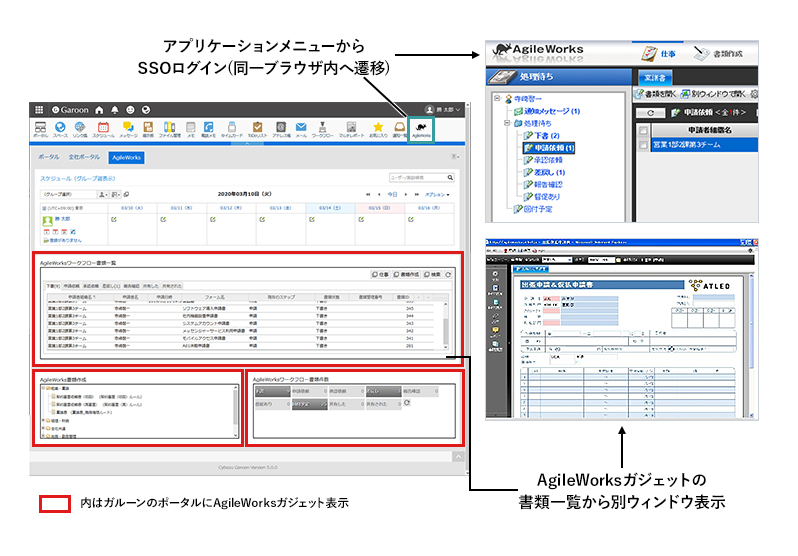The height and width of the screenshot is (556, 798).
Task: Select 下書 (2) in AgileWorks tree
Action: pyautogui.click(x=542, y=135)
